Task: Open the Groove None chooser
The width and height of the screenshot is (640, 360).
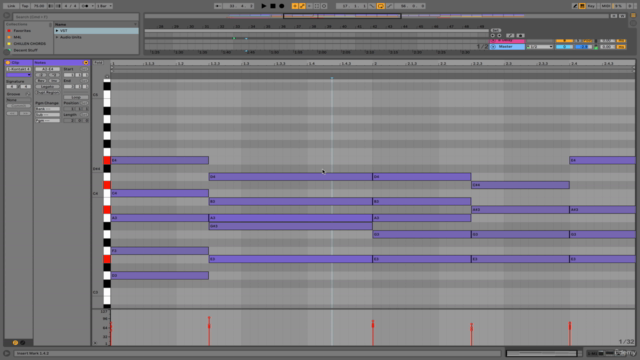Action: (18, 100)
